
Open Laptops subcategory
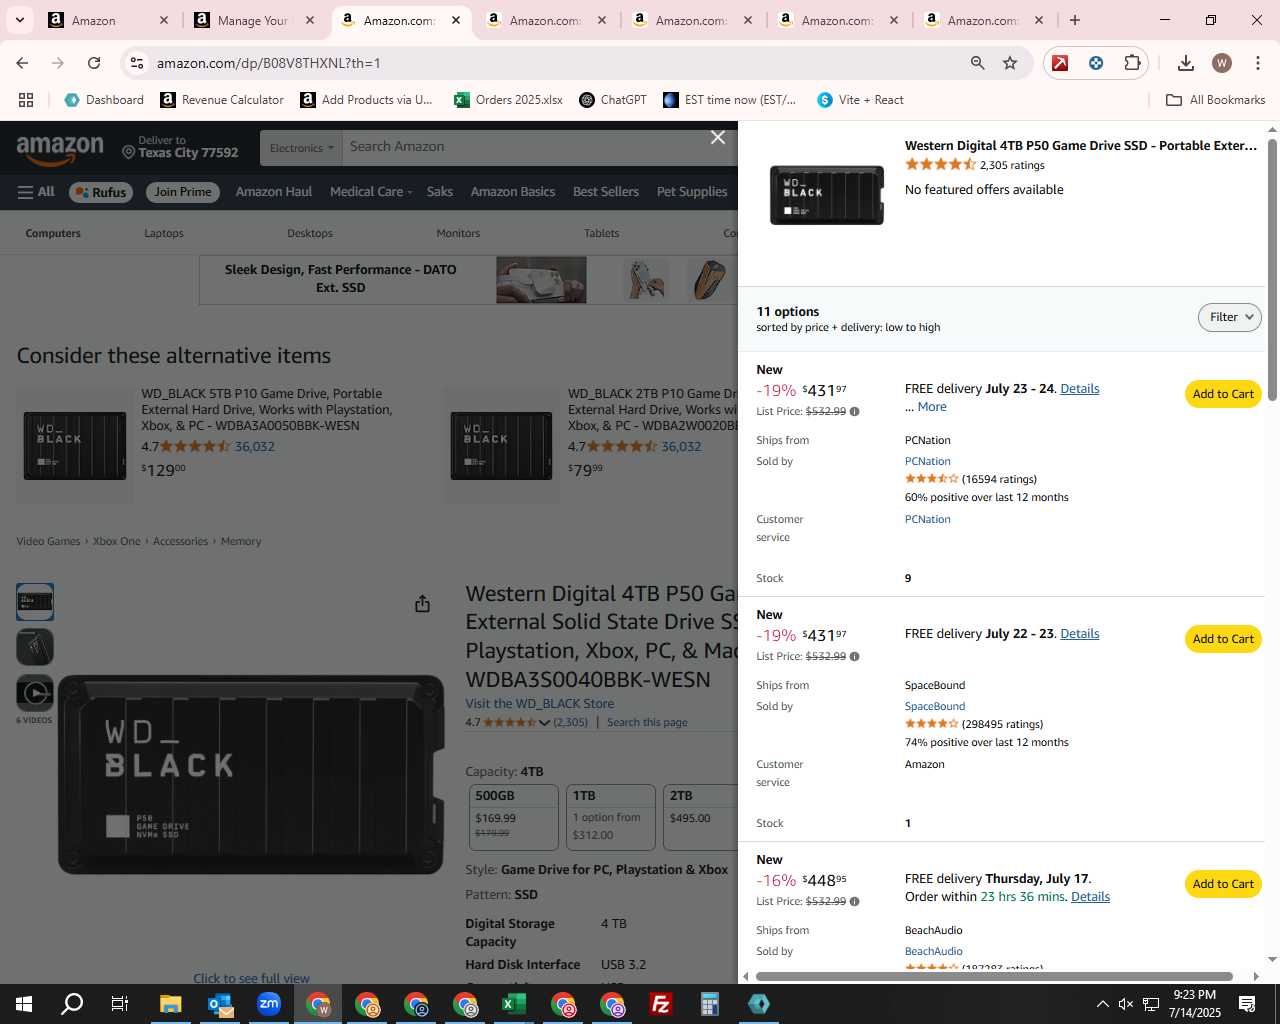164,233
